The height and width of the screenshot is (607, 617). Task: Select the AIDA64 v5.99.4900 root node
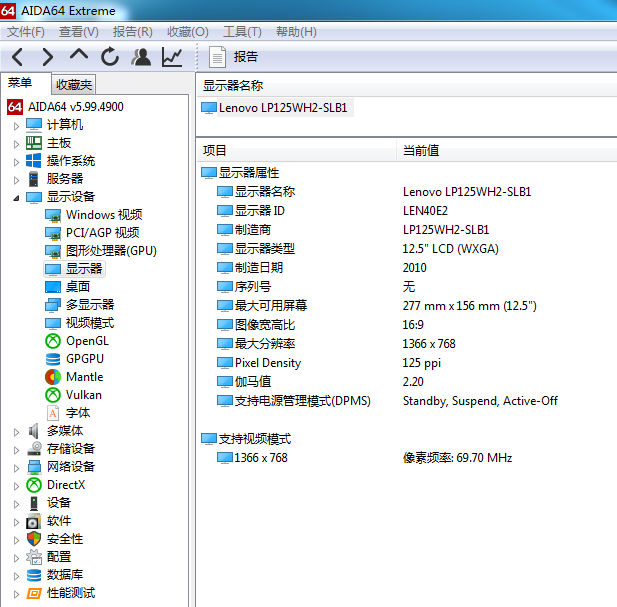tap(76, 107)
